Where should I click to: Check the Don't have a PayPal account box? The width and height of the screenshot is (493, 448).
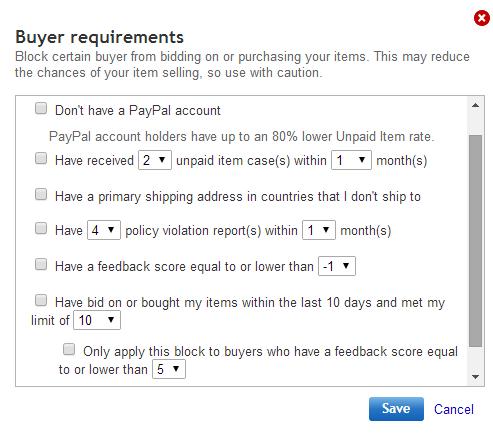coord(41,108)
